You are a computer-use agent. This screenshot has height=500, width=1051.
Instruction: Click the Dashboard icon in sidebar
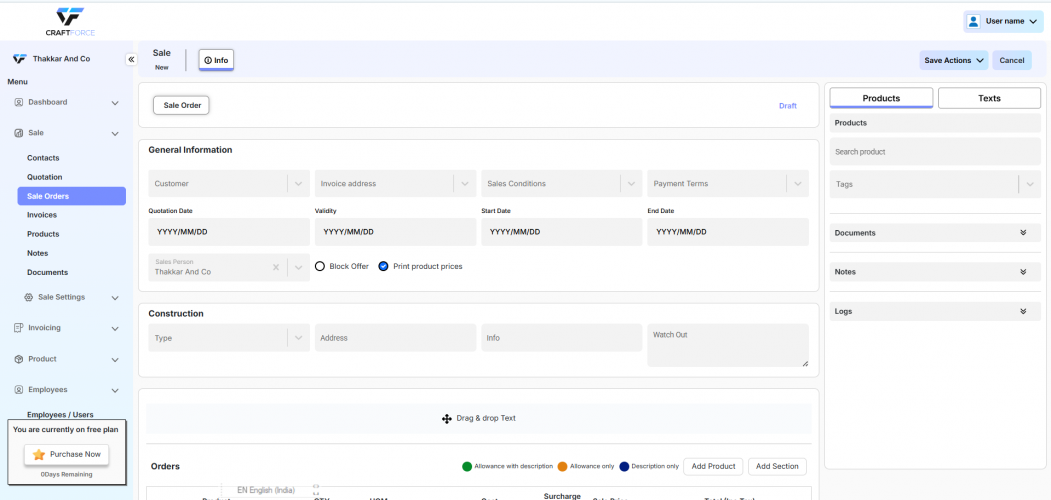(x=18, y=102)
